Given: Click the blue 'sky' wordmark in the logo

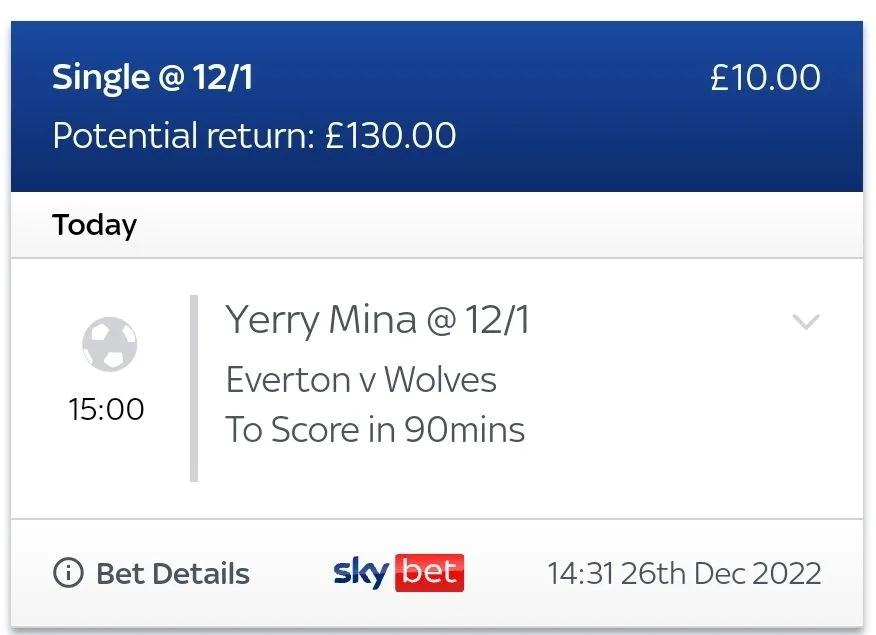Looking at the screenshot, I should click(360, 574).
